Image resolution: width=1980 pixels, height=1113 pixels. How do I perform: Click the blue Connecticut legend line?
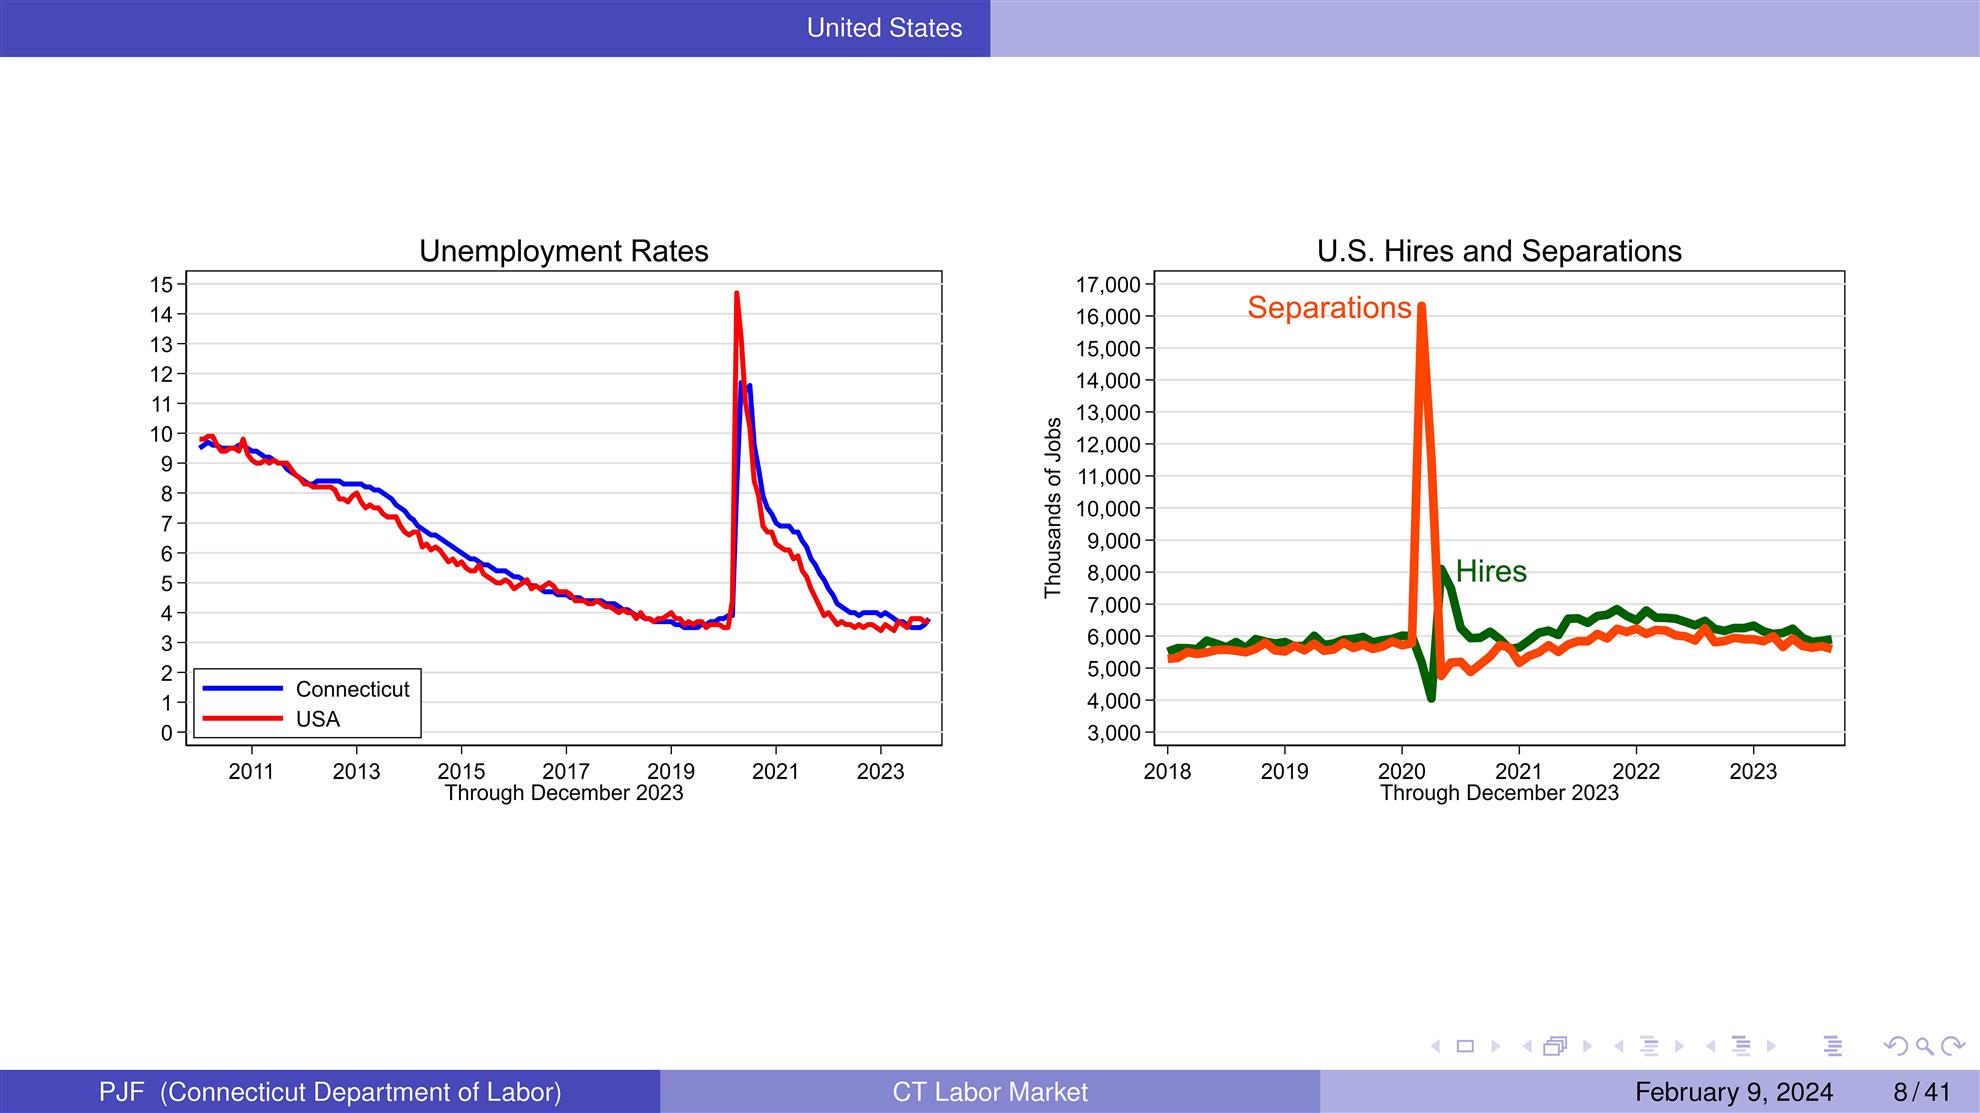(243, 688)
